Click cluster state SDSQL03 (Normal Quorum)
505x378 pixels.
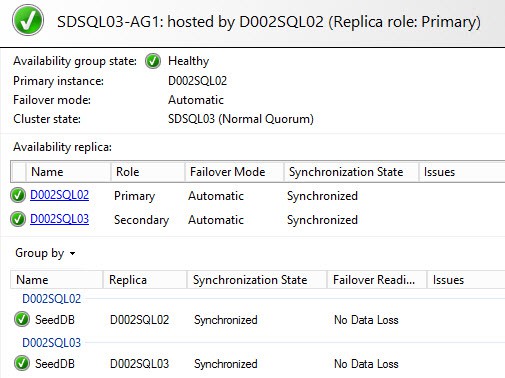point(241,119)
